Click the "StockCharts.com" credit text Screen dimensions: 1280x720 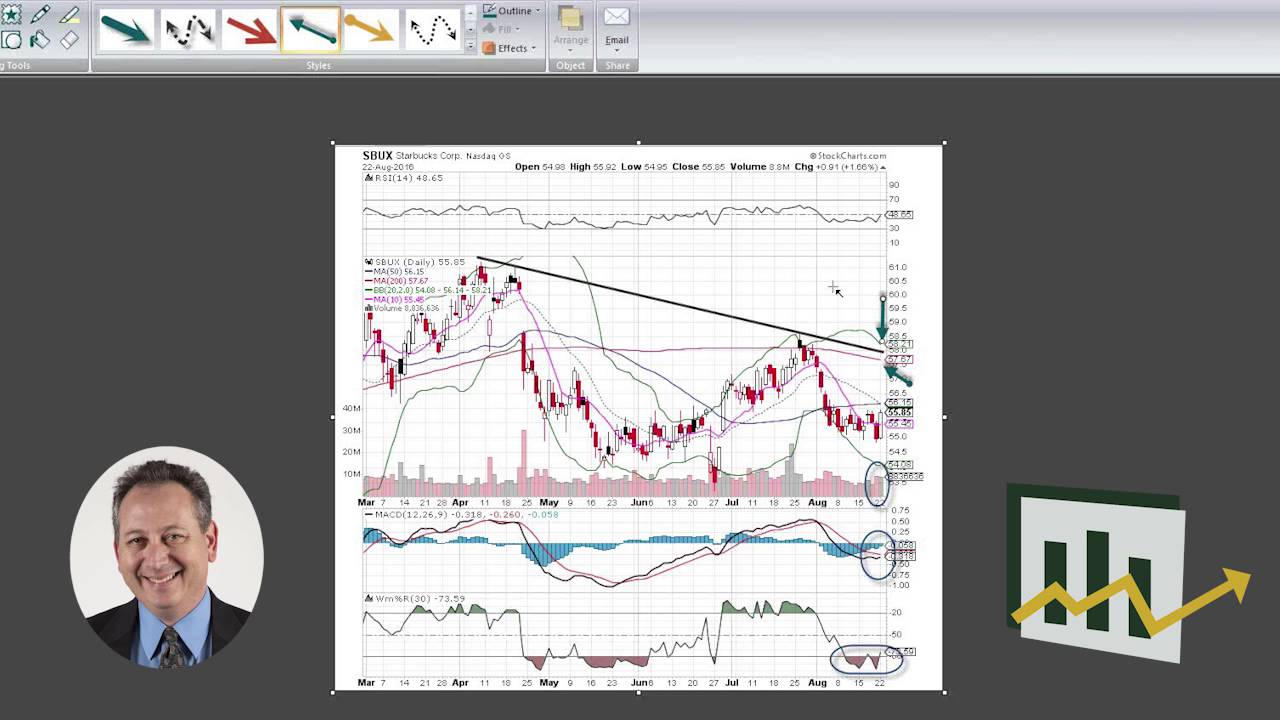click(850, 156)
